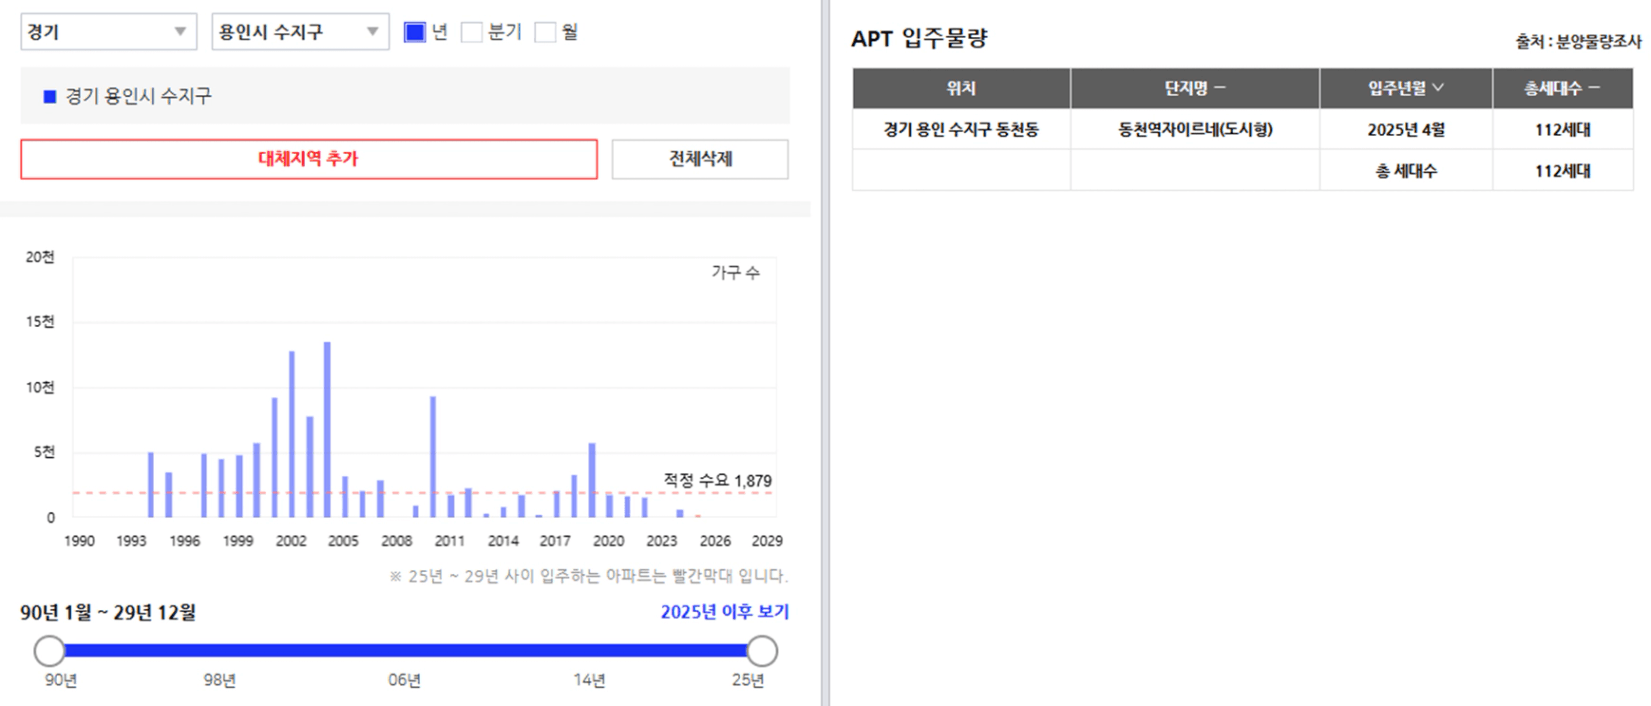This screenshot has width=1651, height=706.
Task: Click the 총 세대수 total row label
Action: click(1406, 171)
